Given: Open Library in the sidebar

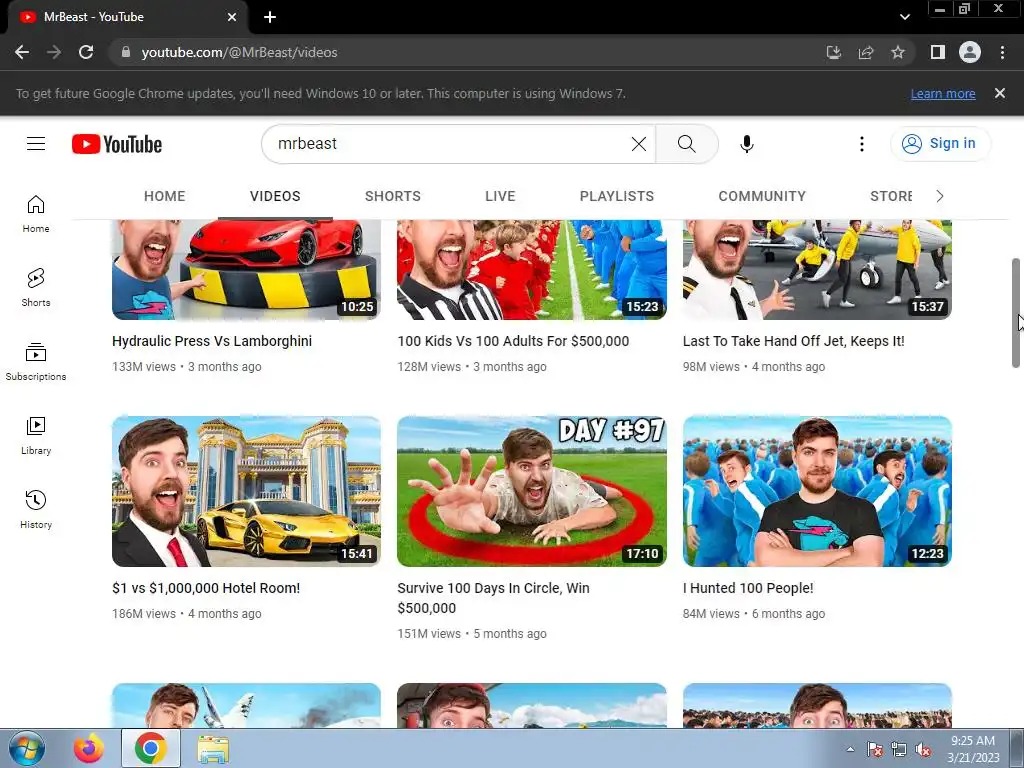Looking at the screenshot, I should click(x=36, y=436).
